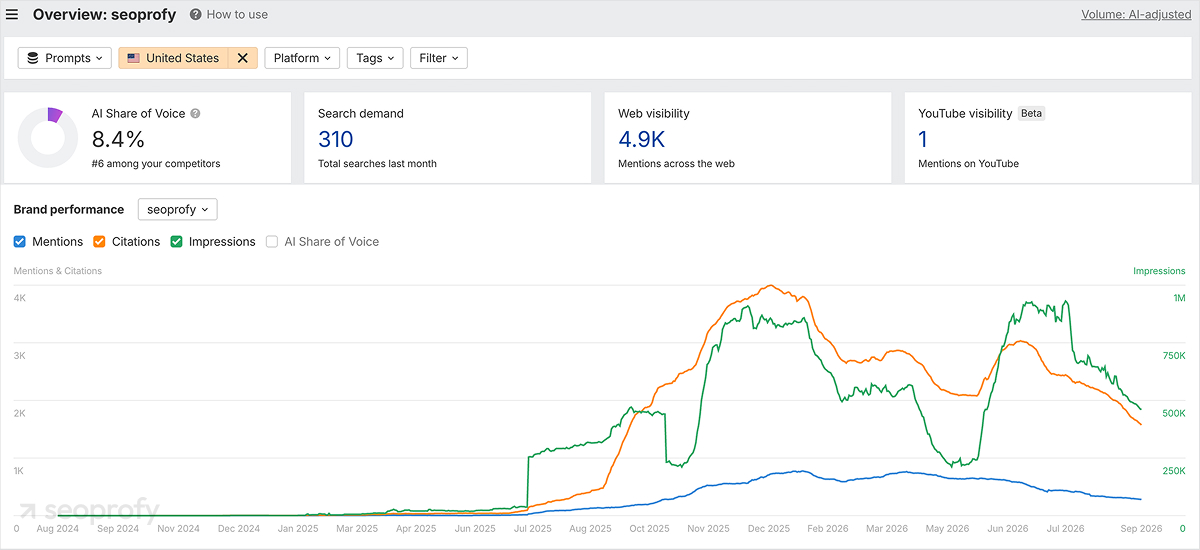Click the Beta badge
The height and width of the screenshot is (550, 1200).
tap(1031, 114)
